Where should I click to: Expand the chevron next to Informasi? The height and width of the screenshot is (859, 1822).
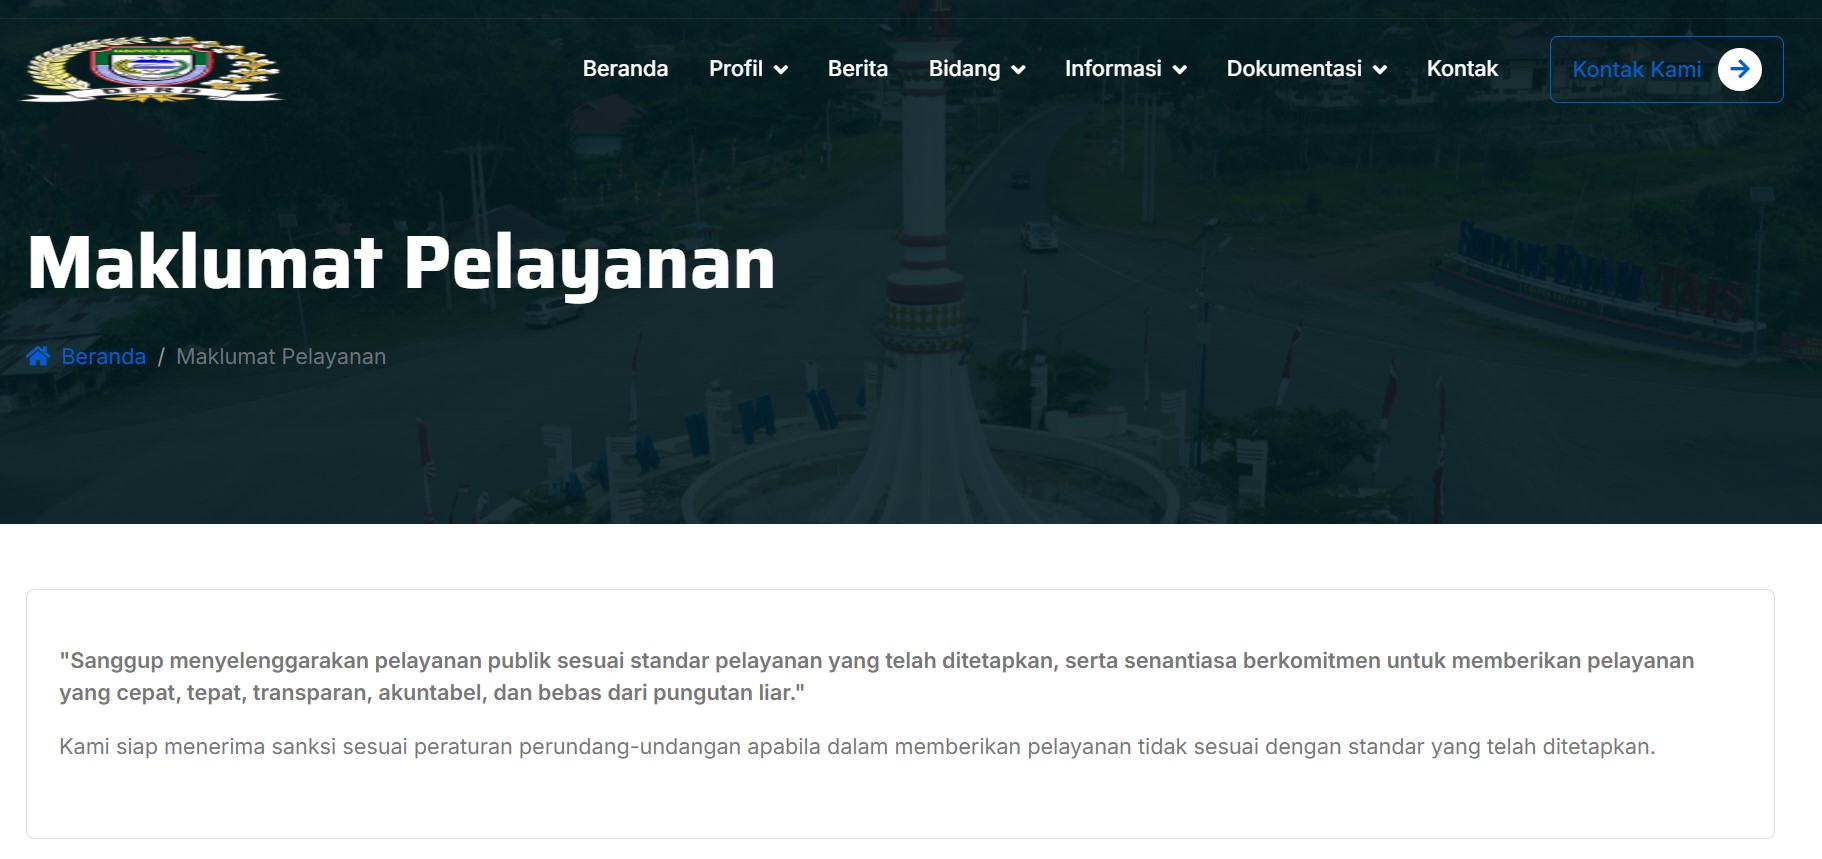click(1180, 70)
